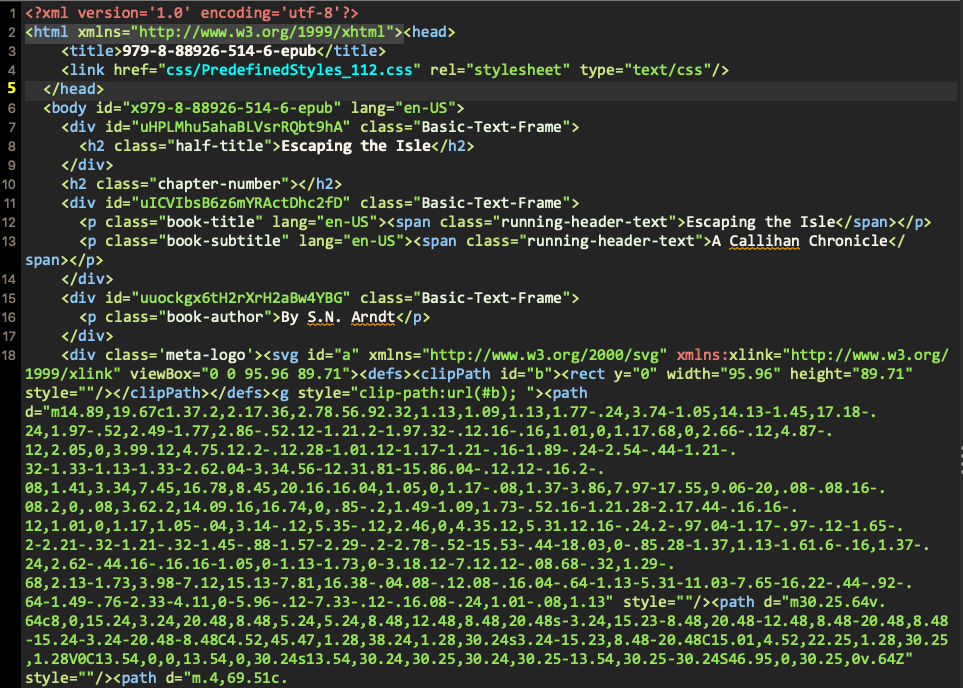Click the underlined author name Arndt
The width and height of the screenshot is (963, 688).
[373, 317]
